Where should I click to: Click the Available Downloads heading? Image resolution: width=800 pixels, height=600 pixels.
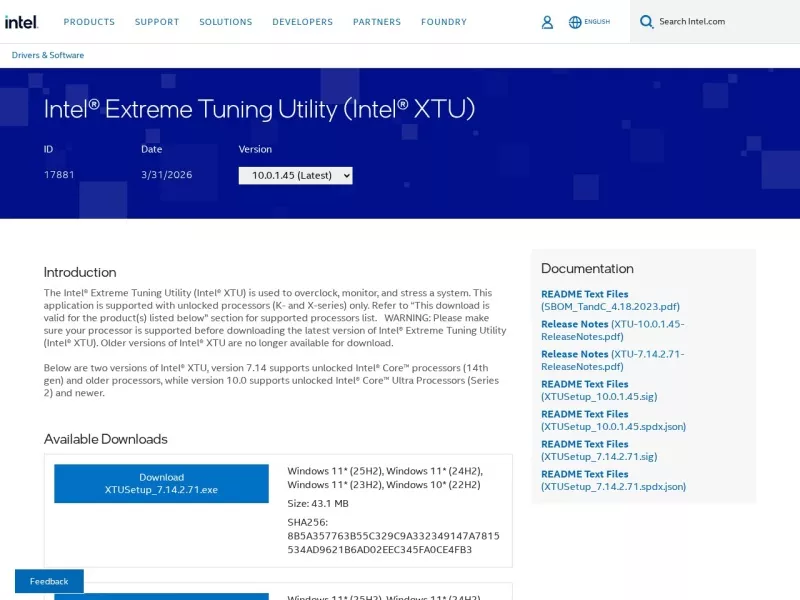click(106, 439)
